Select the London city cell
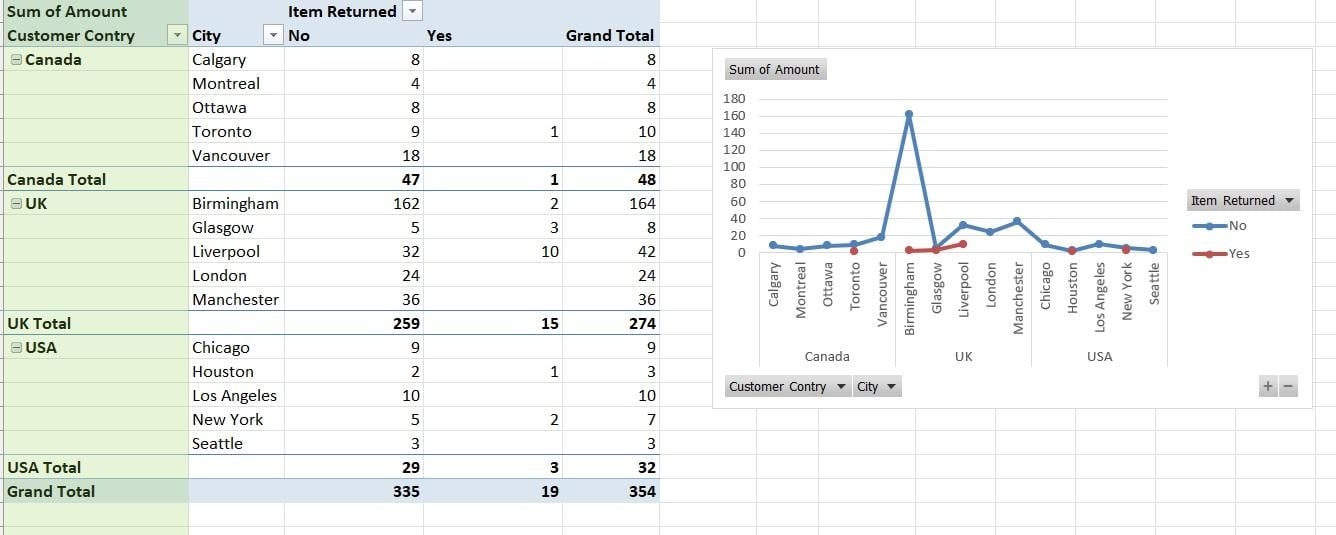The image size is (1336, 535). [x=236, y=276]
